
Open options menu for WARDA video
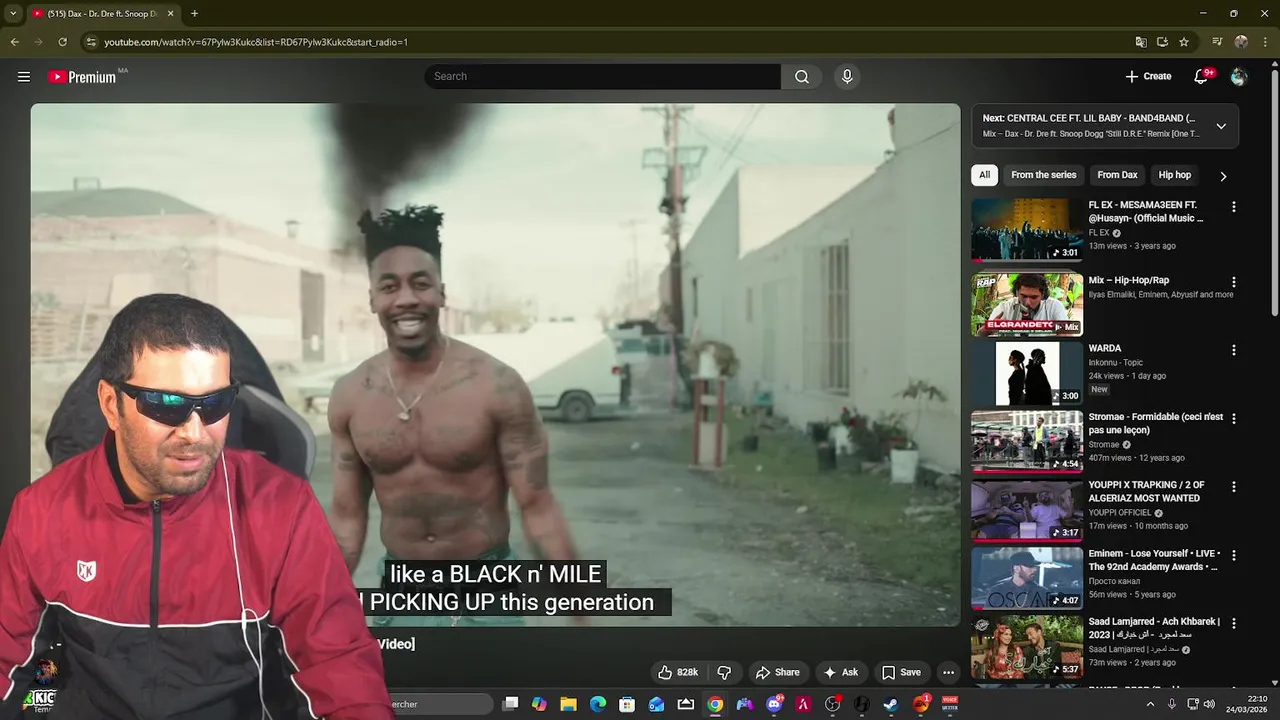tap(1233, 350)
